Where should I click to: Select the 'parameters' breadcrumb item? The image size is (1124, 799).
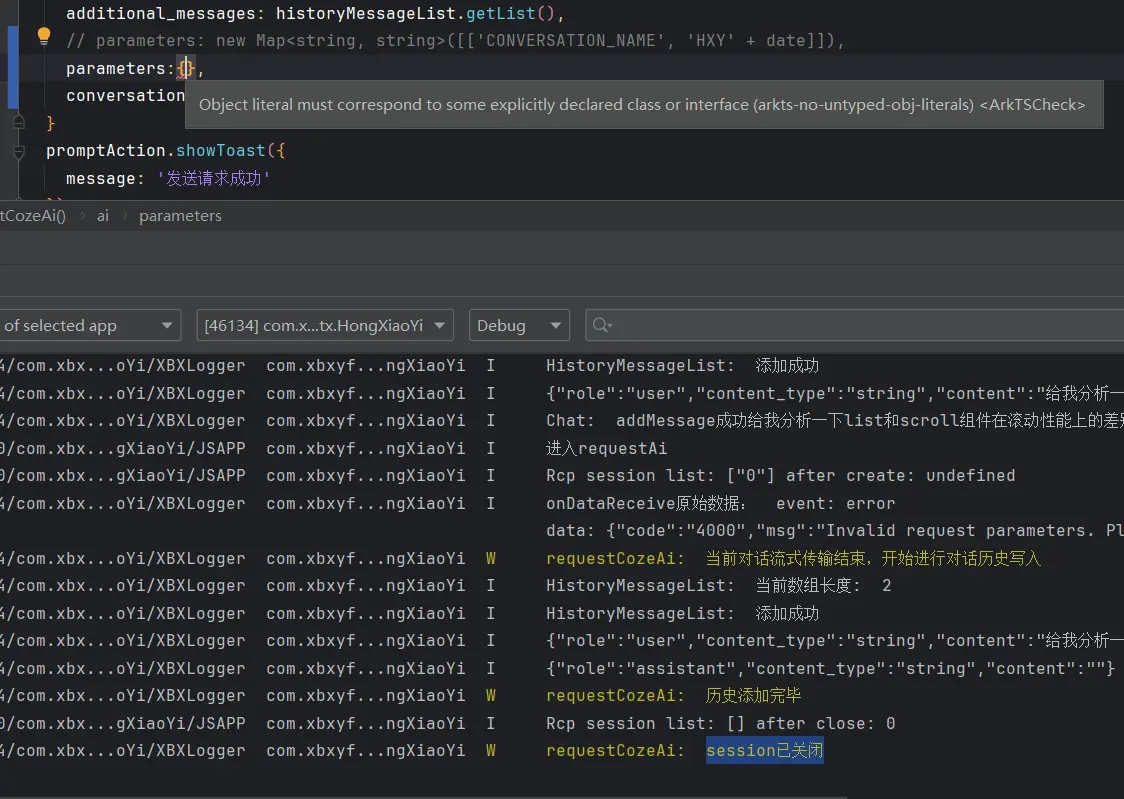tap(180, 216)
